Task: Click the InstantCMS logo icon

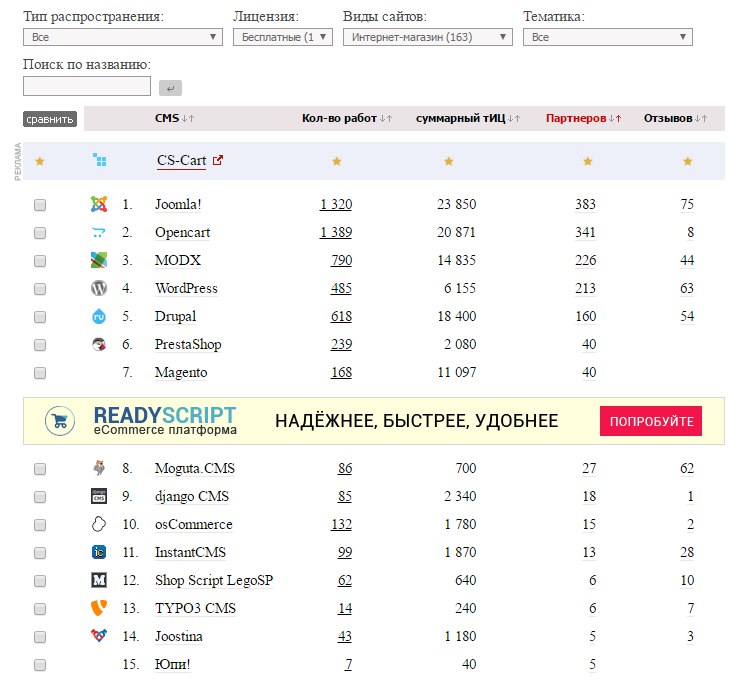Action: click(x=99, y=552)
